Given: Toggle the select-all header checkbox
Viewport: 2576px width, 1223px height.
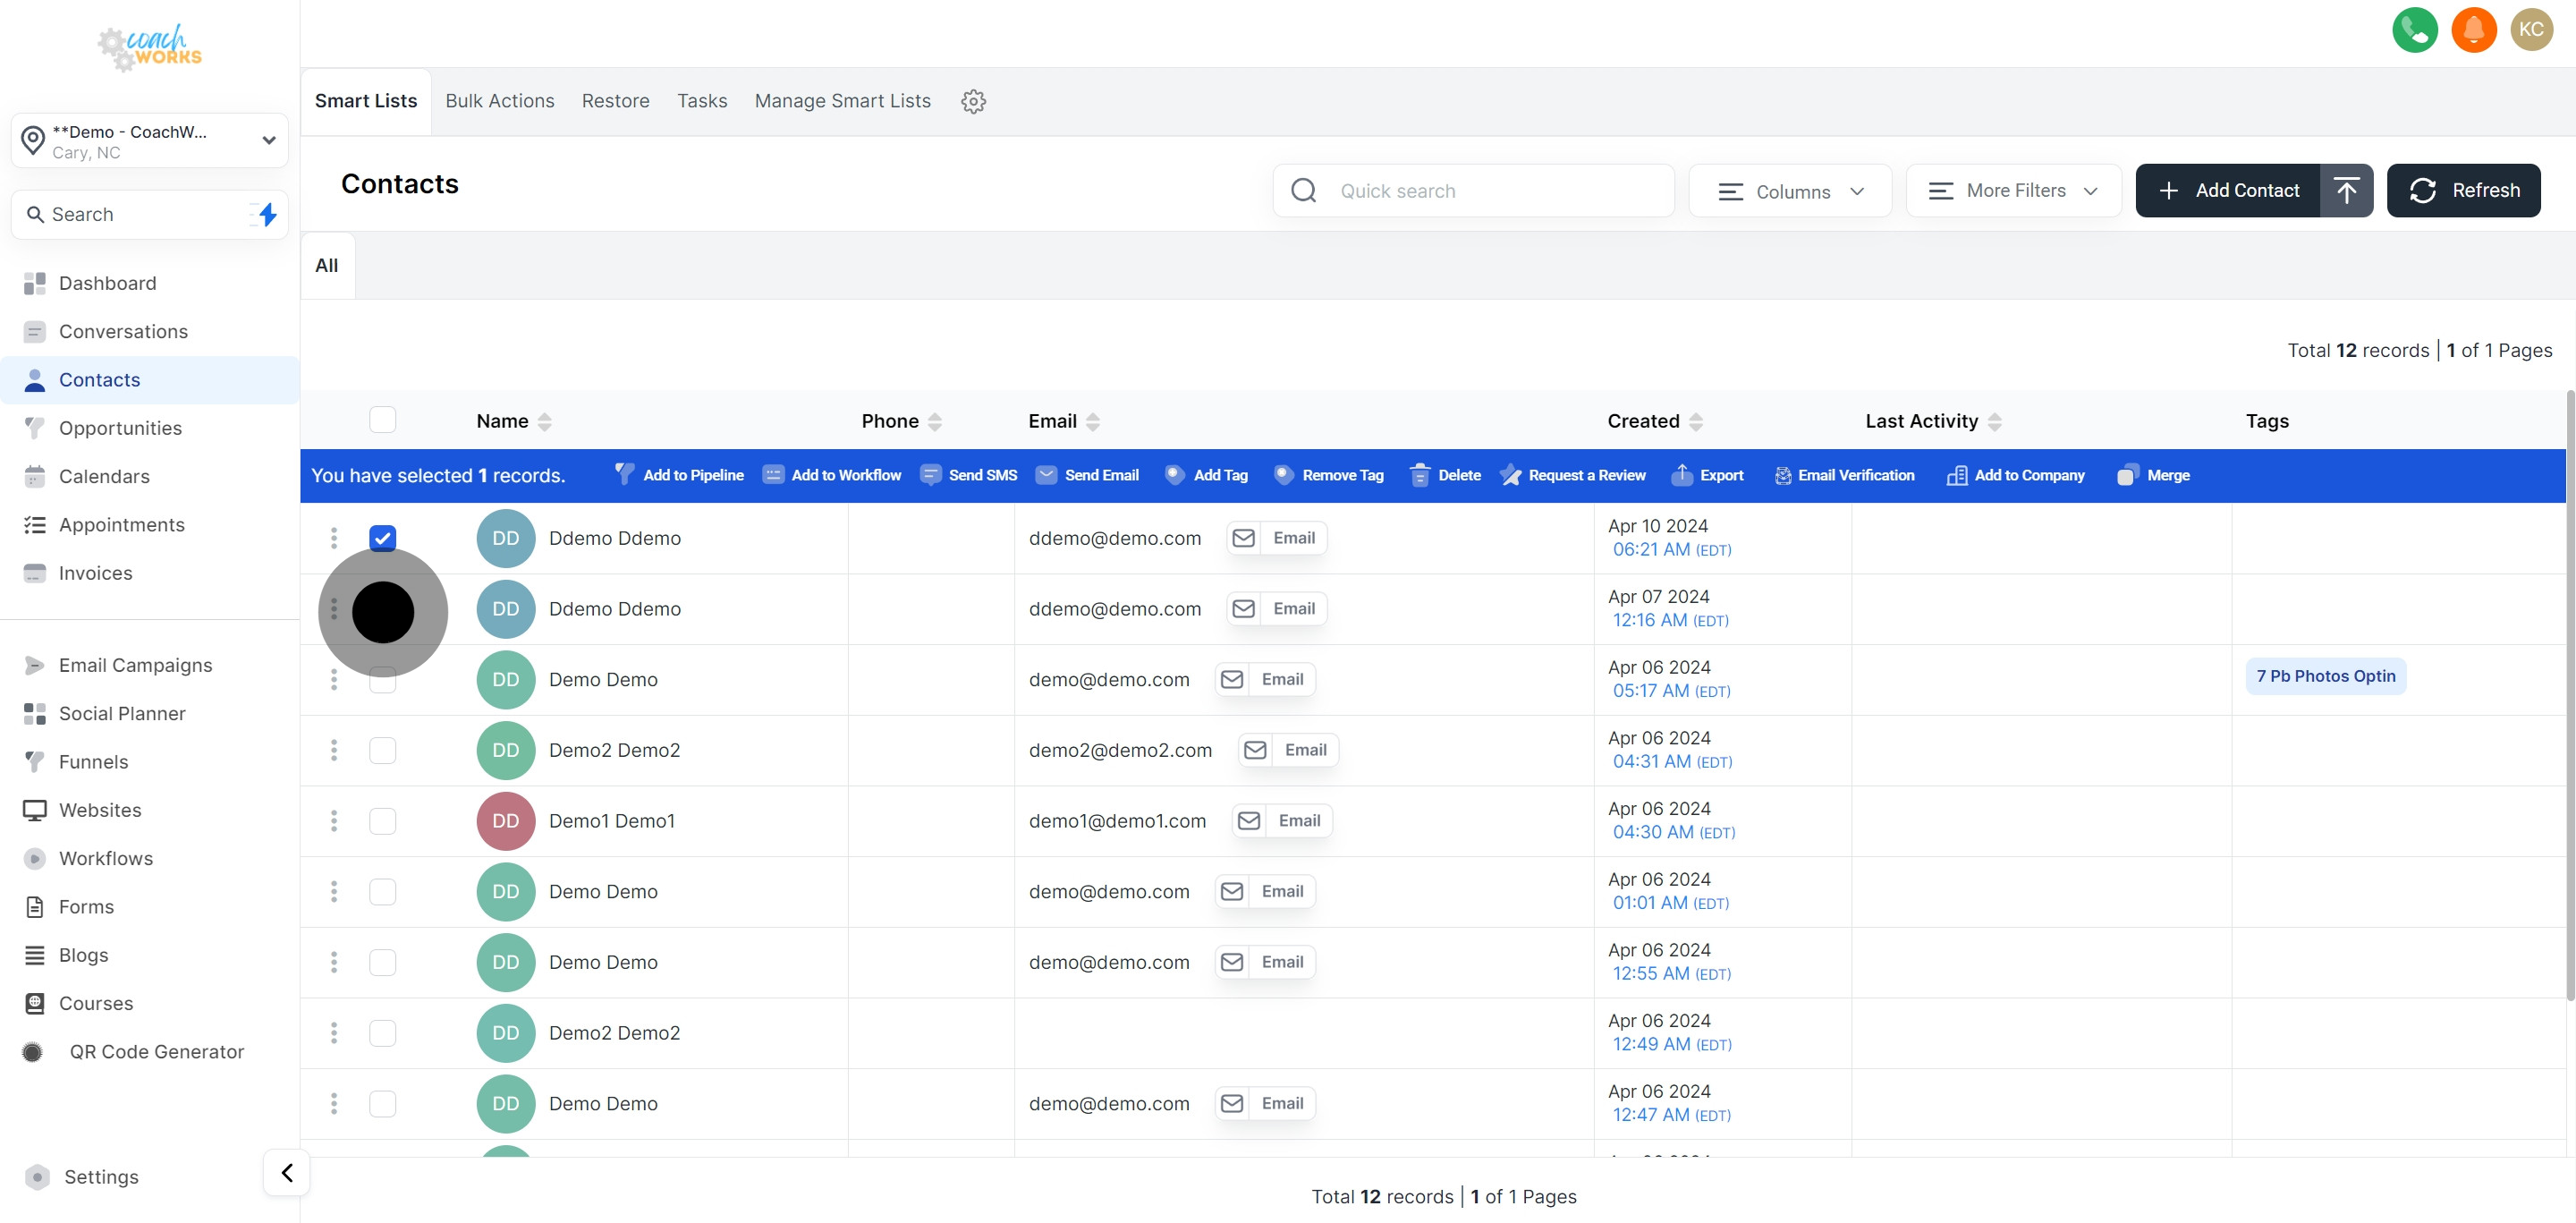Looking at the screenshot, I should pos(383,420).
